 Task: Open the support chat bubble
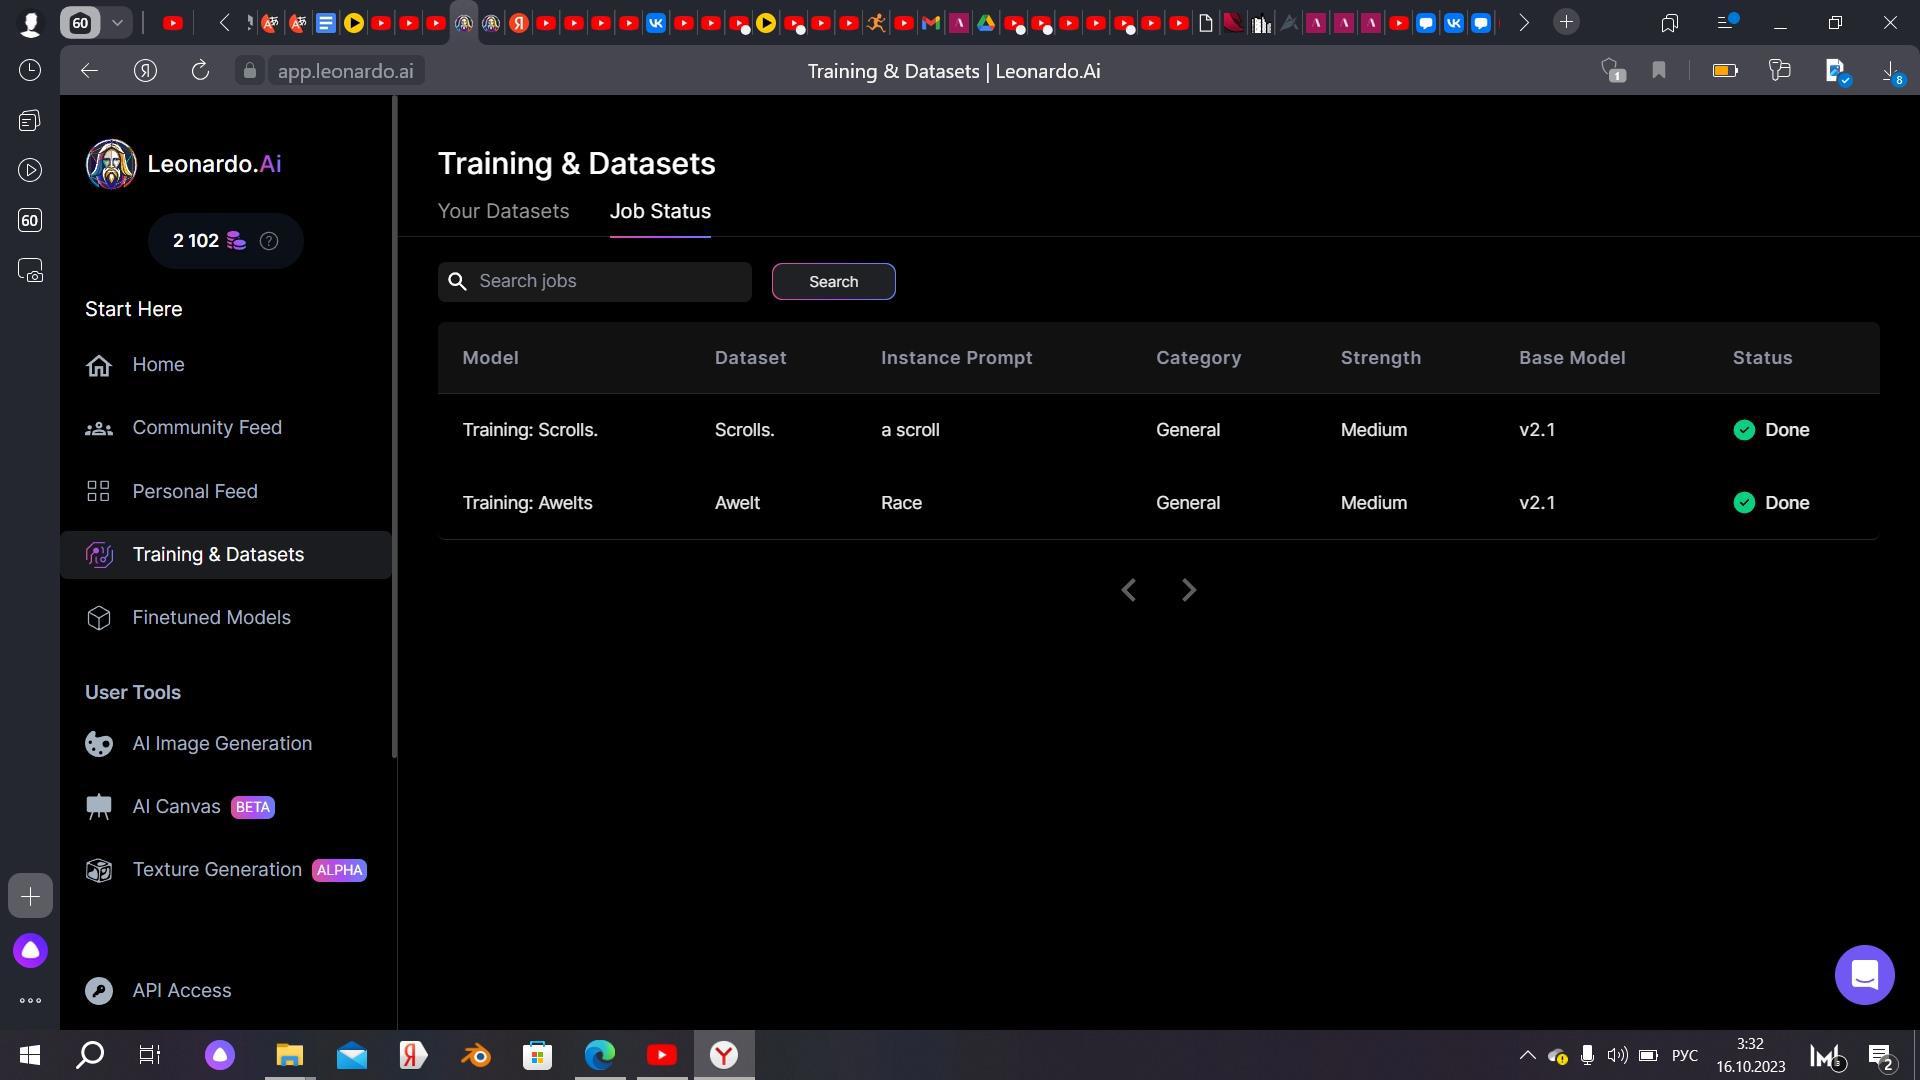1864,975
